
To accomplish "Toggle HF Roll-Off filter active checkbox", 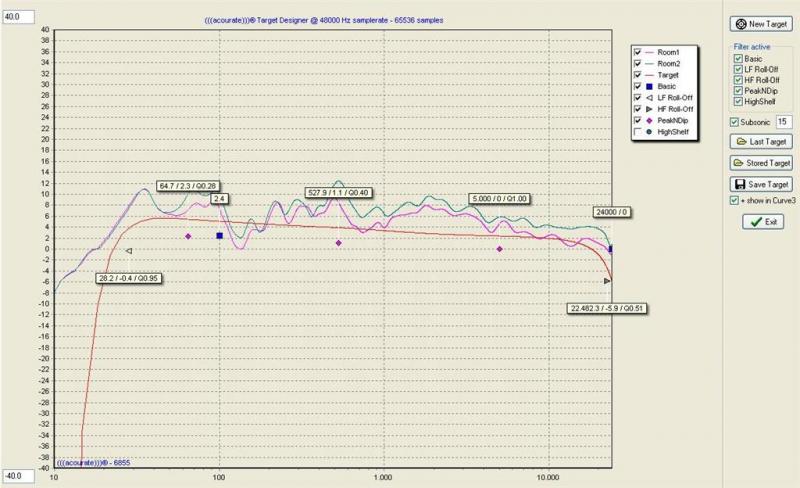I will point(738,80).
